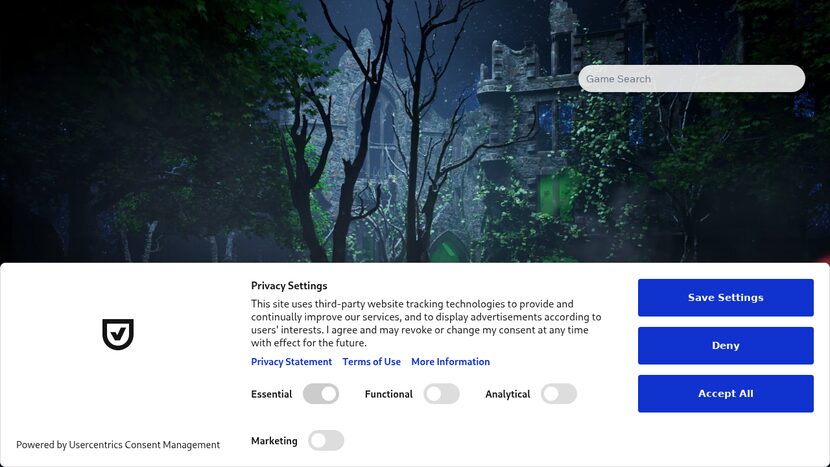Focus the Game Search field
The image size is (830, 467).
[691, 79]
